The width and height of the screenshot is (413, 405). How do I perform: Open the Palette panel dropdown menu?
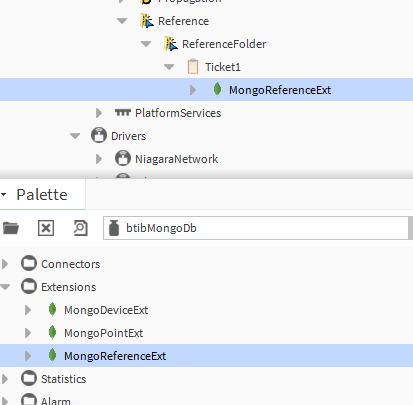[x=4, y=194]
